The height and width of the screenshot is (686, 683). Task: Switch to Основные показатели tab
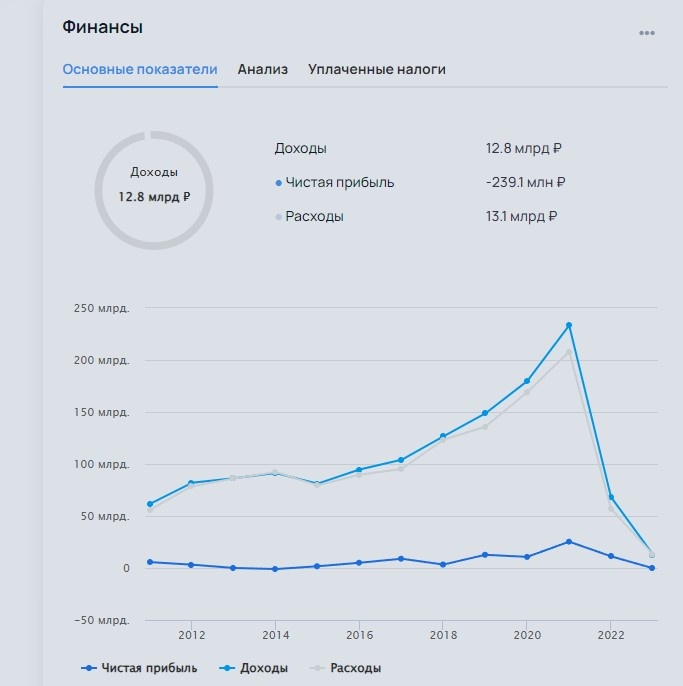[x=140, y=70]
